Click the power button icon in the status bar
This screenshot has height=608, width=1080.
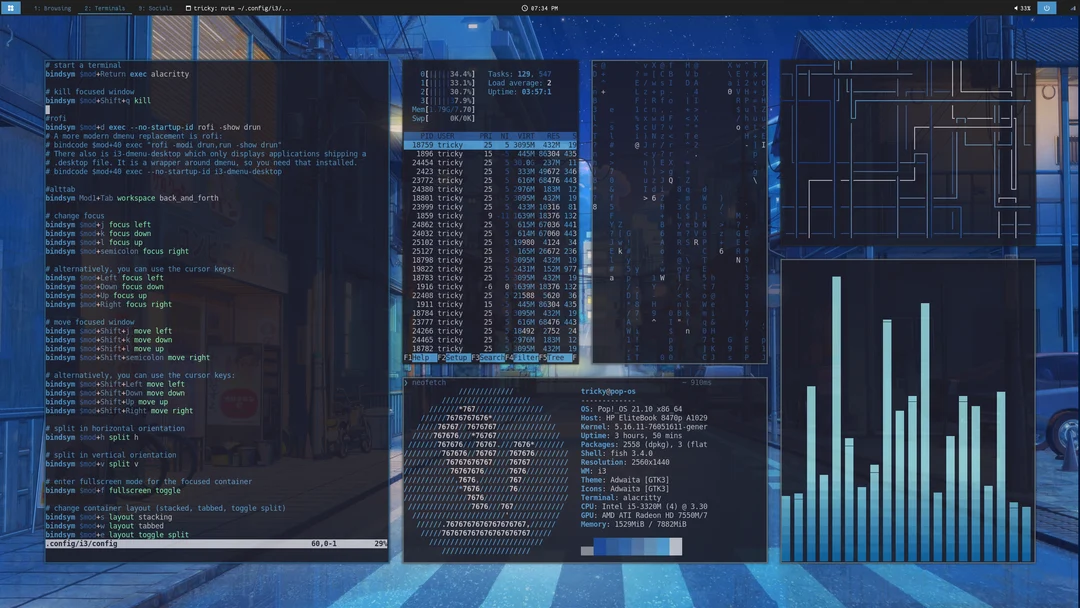point(1047,8)
